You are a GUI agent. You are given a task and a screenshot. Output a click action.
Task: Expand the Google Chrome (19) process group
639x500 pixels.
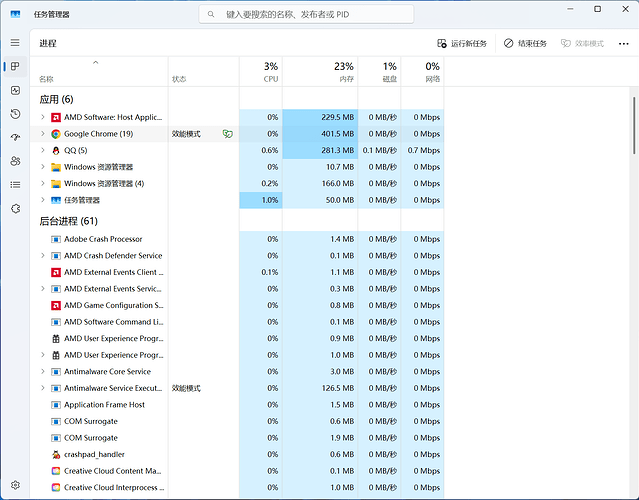(x=42, y=134)
